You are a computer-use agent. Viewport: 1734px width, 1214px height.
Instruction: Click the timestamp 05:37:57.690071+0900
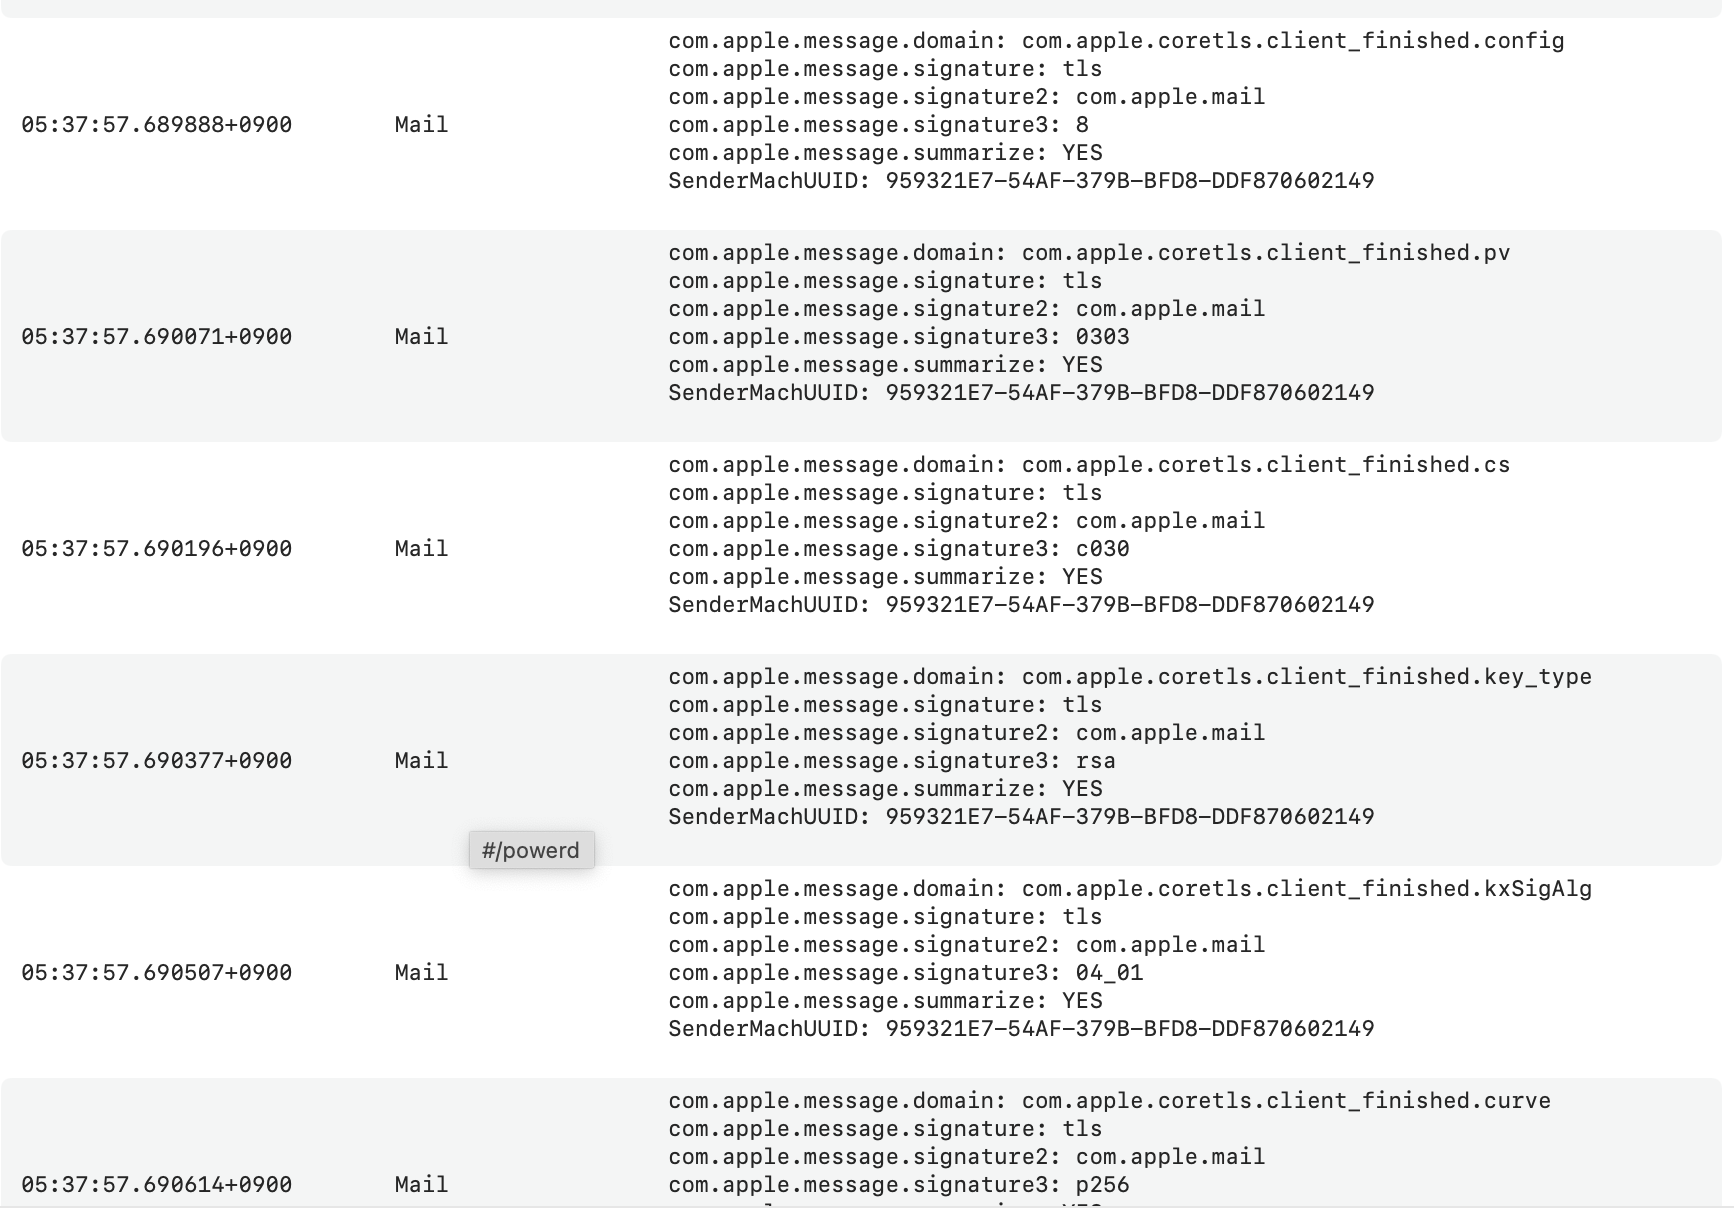[x=157, y=337]
